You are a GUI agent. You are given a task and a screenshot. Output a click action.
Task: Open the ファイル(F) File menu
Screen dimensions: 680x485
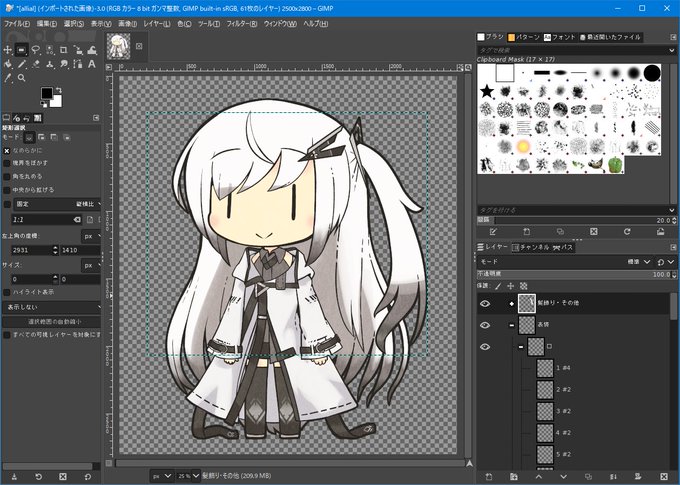point(16,23)
